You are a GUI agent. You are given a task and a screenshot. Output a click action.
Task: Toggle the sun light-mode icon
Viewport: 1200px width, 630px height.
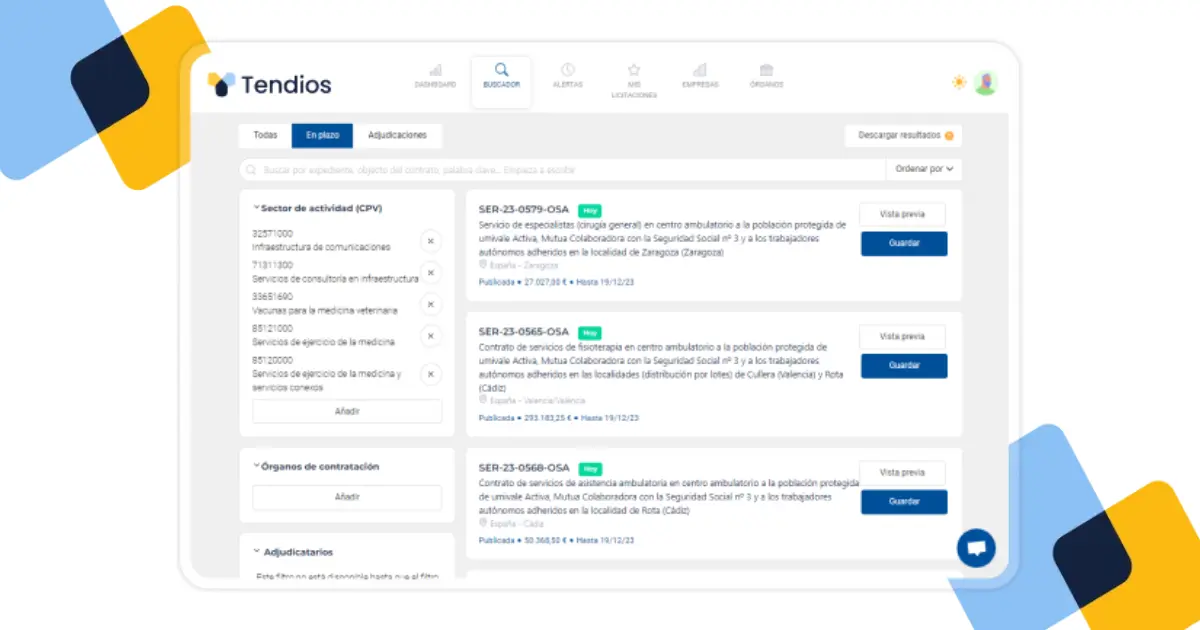point(959,82)
